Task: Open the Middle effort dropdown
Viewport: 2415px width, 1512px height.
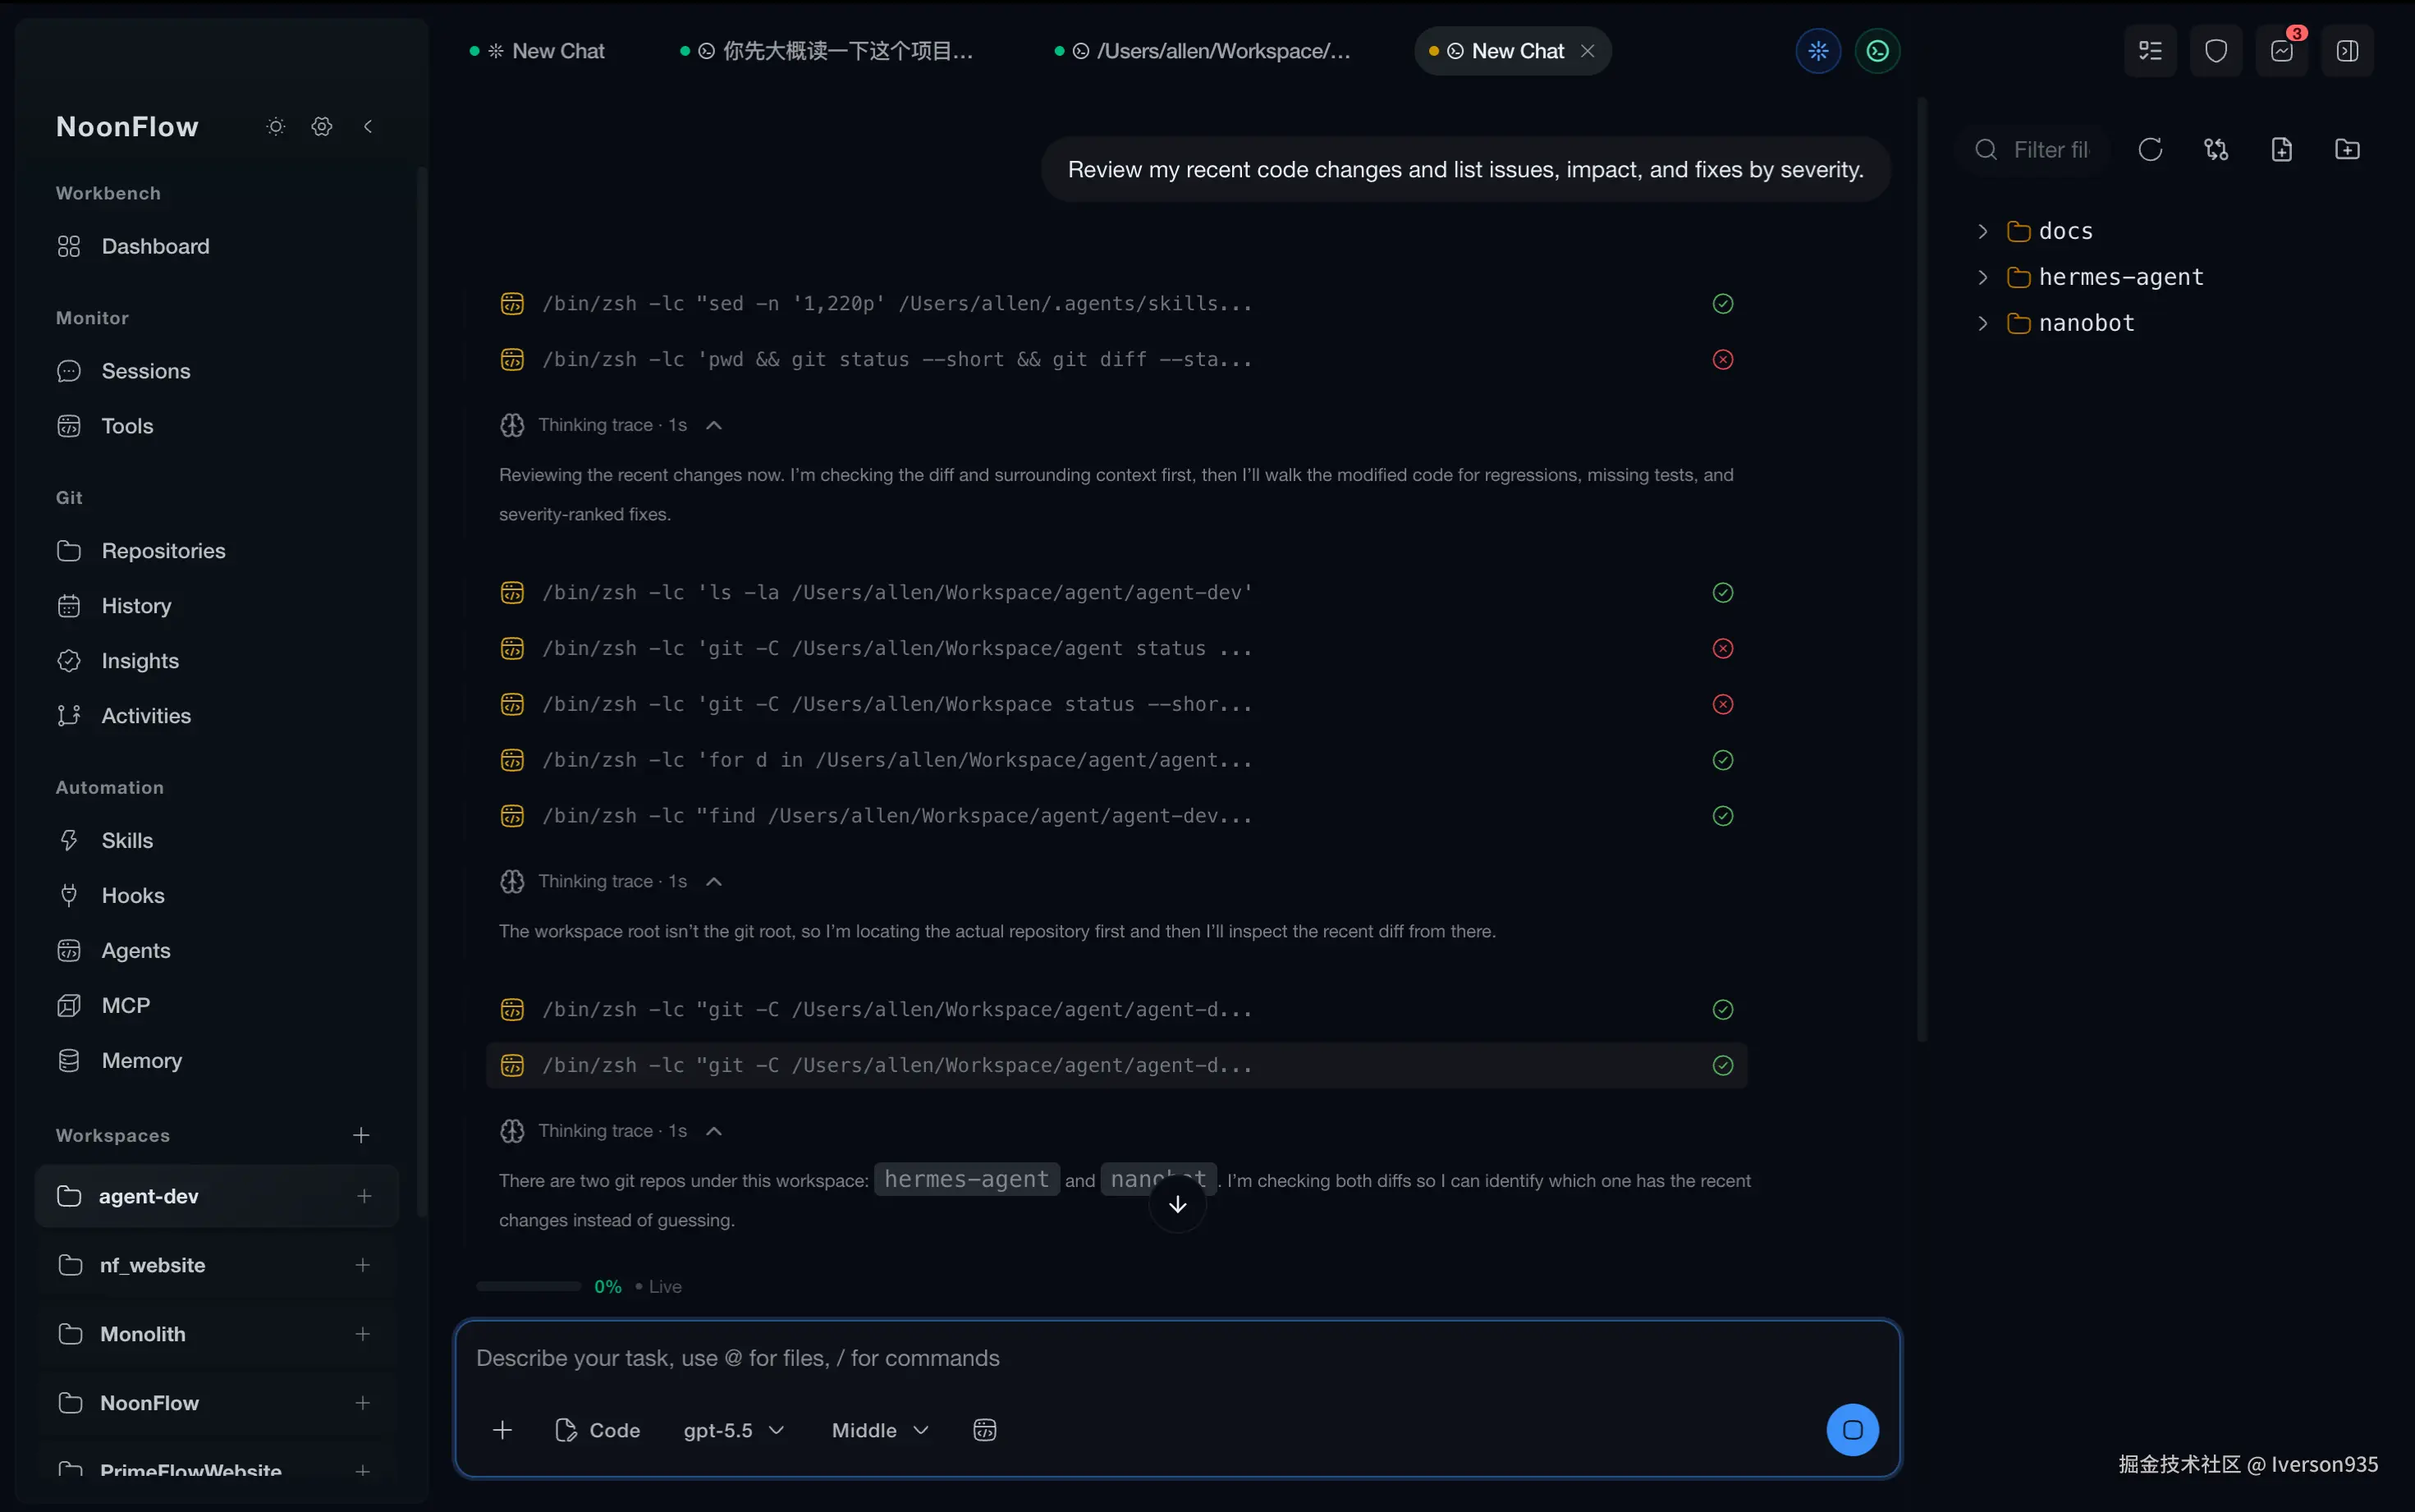Action: coord(880,1430)
